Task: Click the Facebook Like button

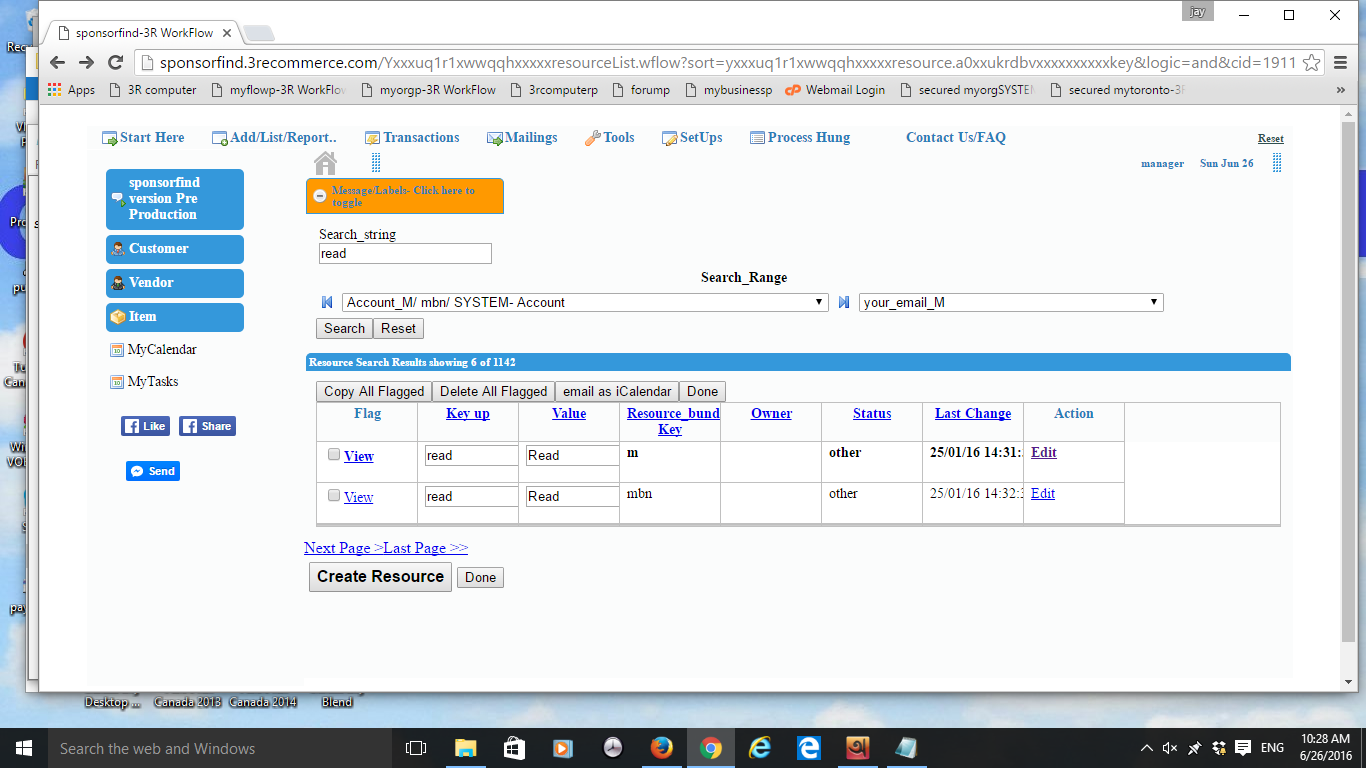Action: [145, 426]
